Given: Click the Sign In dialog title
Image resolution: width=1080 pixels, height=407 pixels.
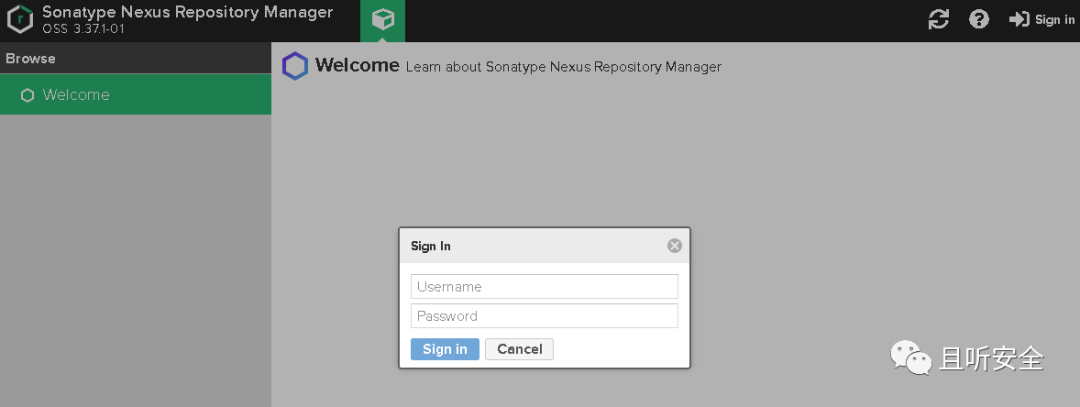Looking at the screenshot, I should pyautogui.click(x=430, y=246).
